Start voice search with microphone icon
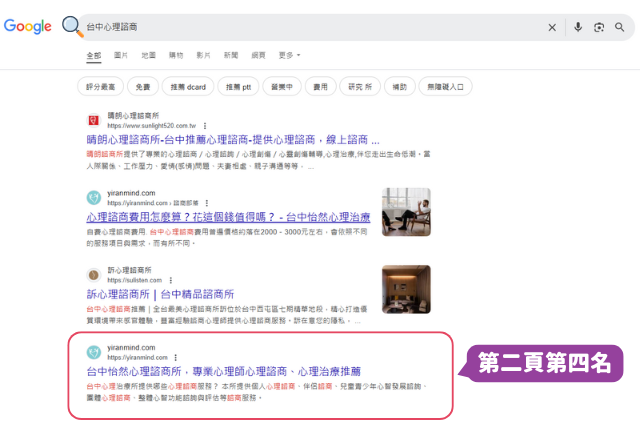This screenshot has height=427, width=640. 578,27
